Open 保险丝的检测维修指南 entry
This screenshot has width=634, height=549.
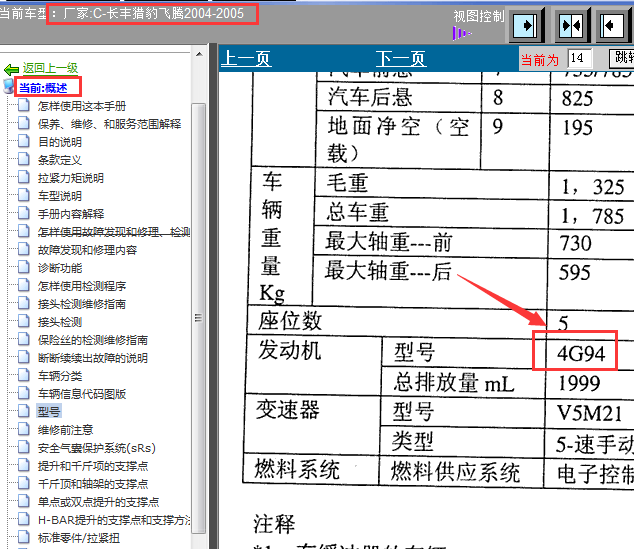point(93,340)
